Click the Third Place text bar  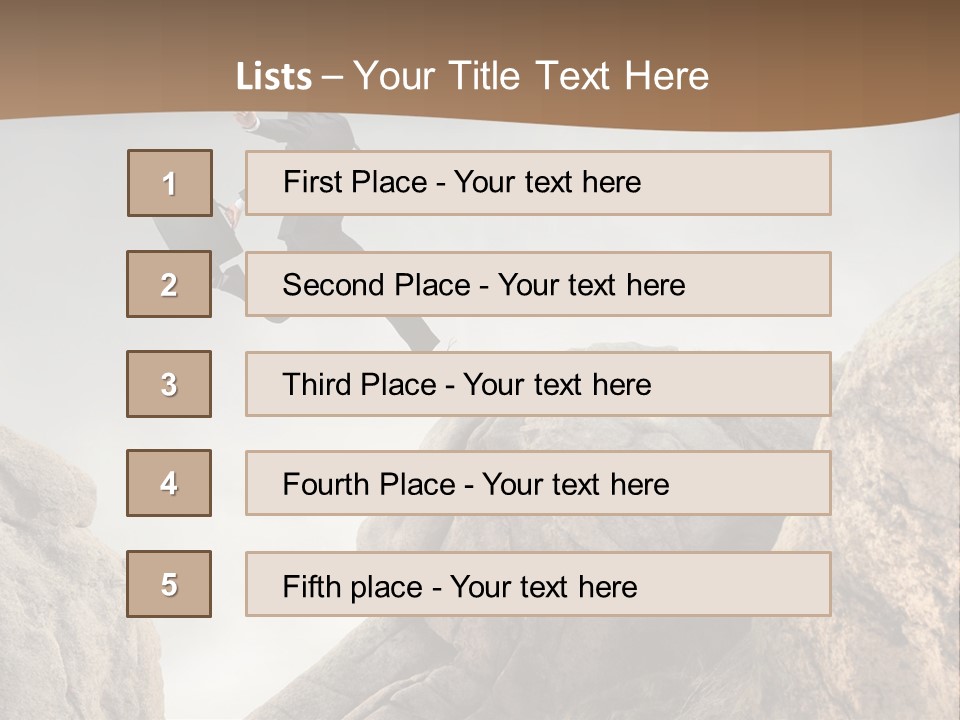(x=538, y=384)
